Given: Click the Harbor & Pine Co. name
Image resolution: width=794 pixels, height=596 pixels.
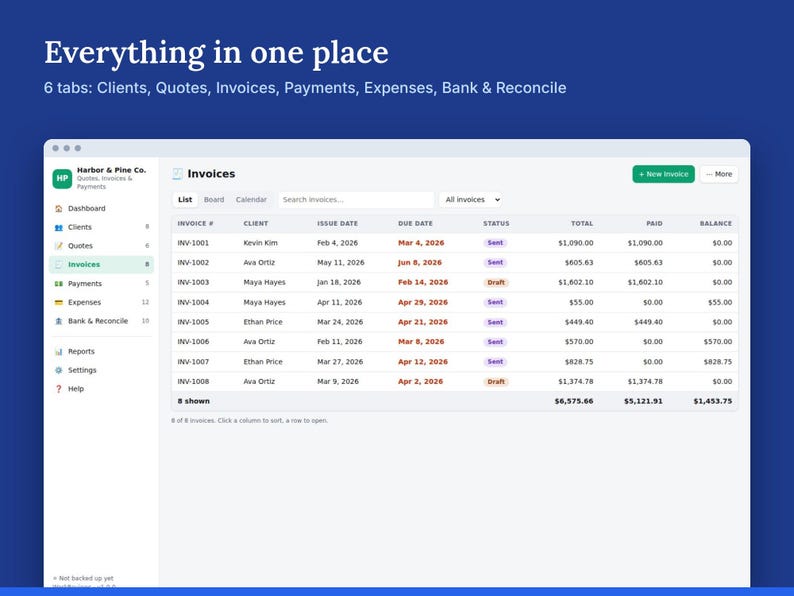Looking at the screenshot, I should 111,170.
